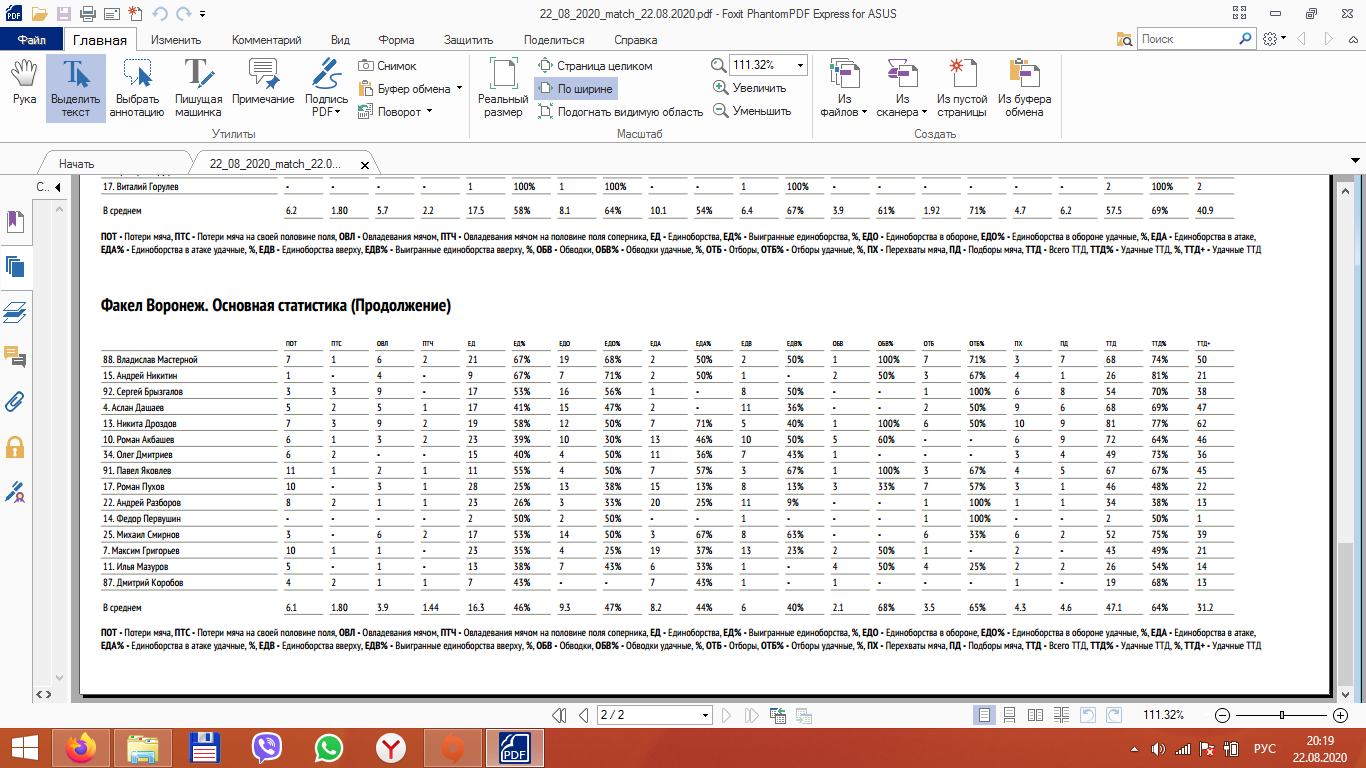Screen dimensions: 1366x768
Task: Select the Hand (Рука) tool
Action: tap(25, 85)
